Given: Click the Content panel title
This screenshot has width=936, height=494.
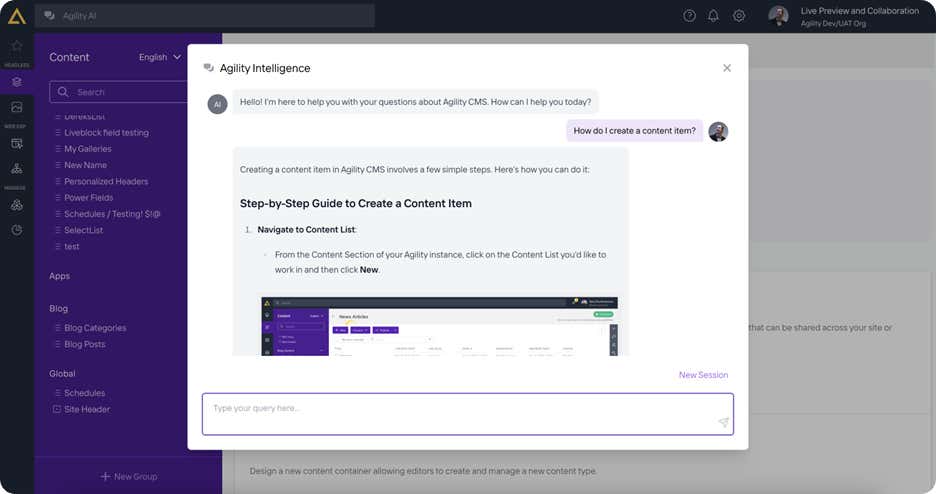Looking at the screenshot, I should 69,57.
